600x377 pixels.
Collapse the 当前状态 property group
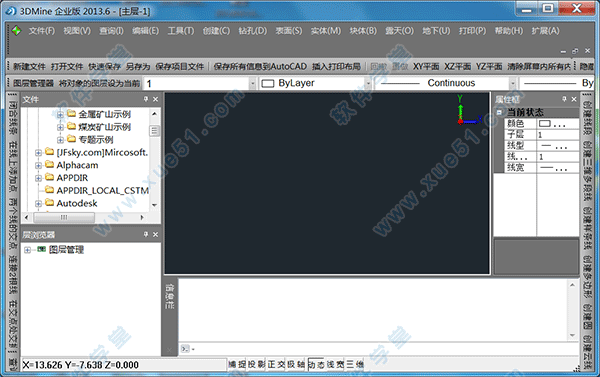click(x=499, y=113)
